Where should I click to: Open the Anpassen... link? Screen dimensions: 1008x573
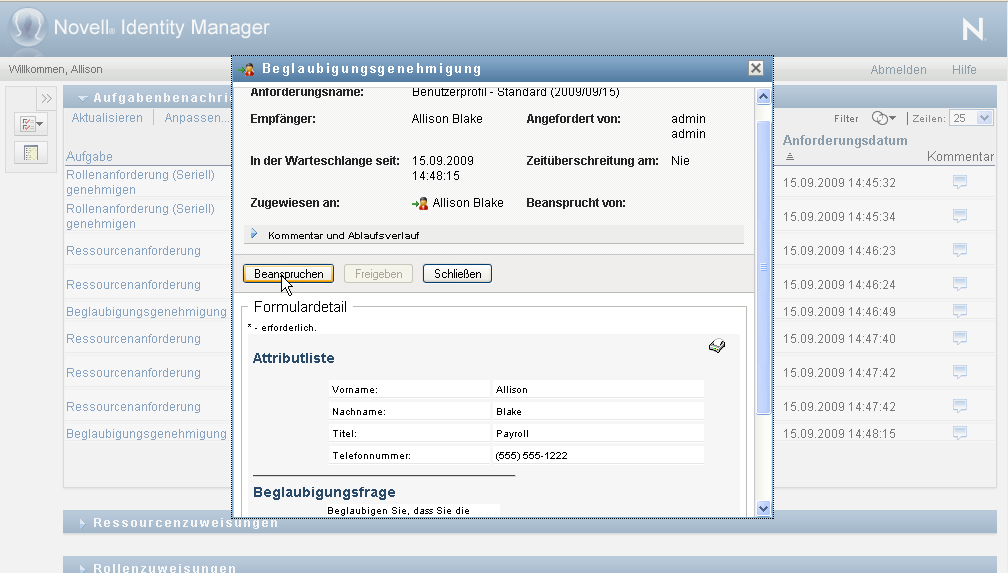(197, 118)
